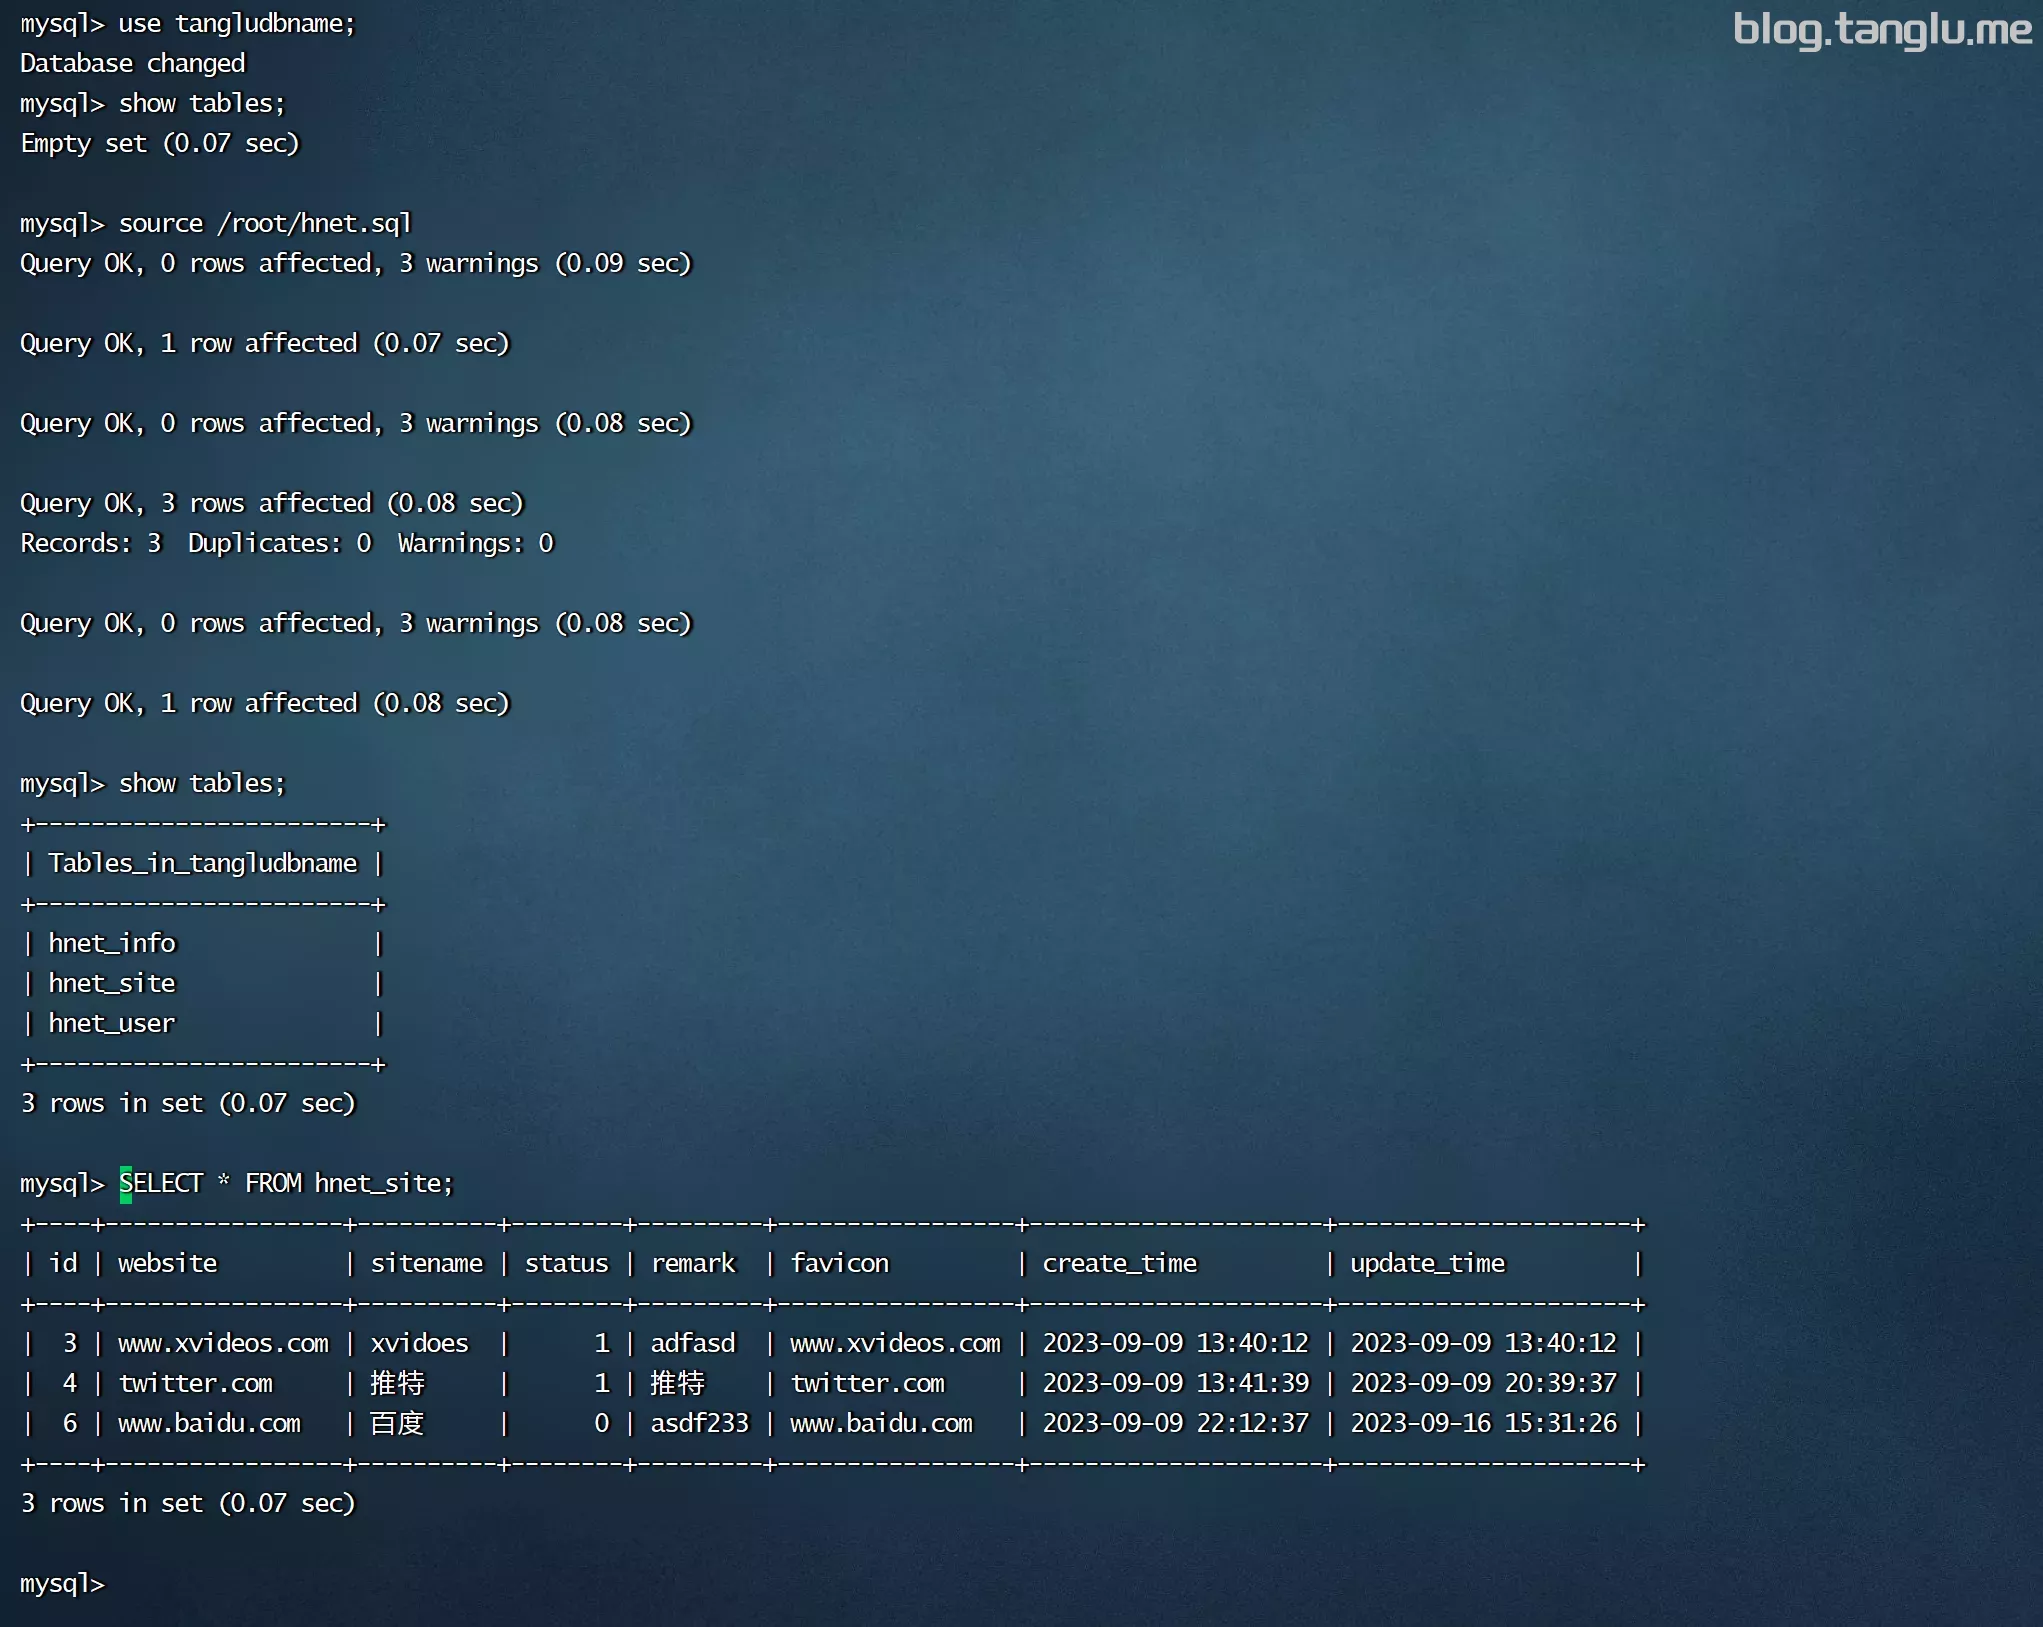
Task: Click website cell 'www.baidu.com' in row 6
Action: [x=210, y=1424]
